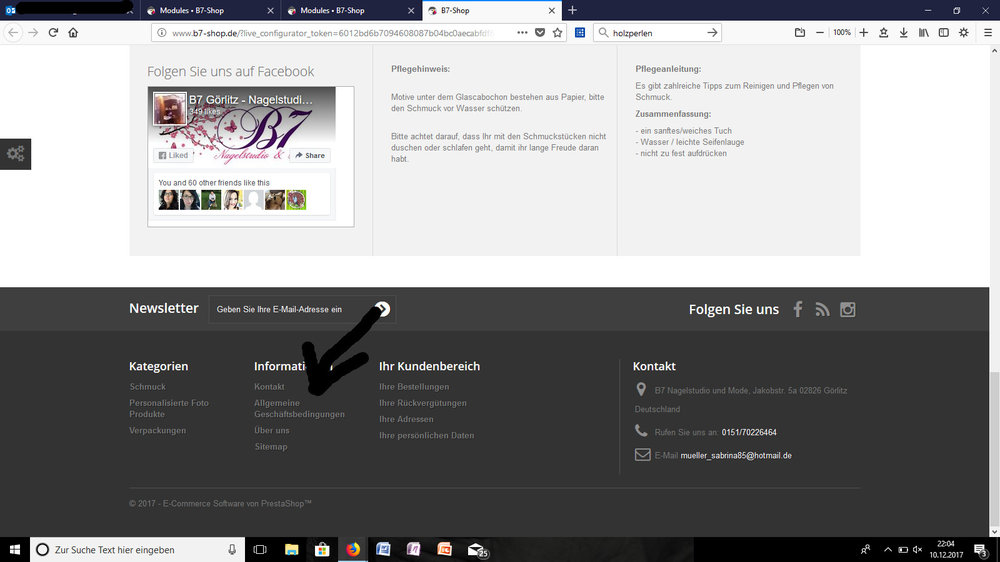Click email mueller_sabrina85@hotmail.de

tap(736, 455)
